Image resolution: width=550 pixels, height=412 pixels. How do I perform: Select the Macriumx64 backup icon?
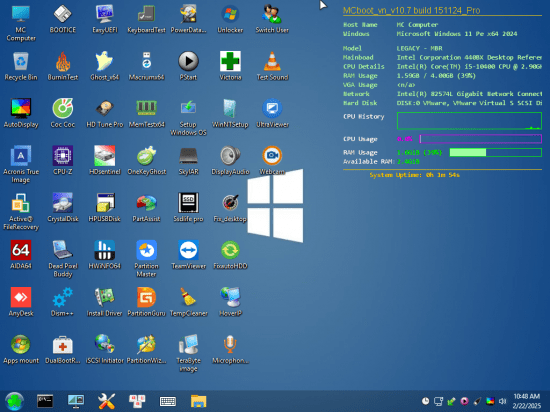[146, 66]
